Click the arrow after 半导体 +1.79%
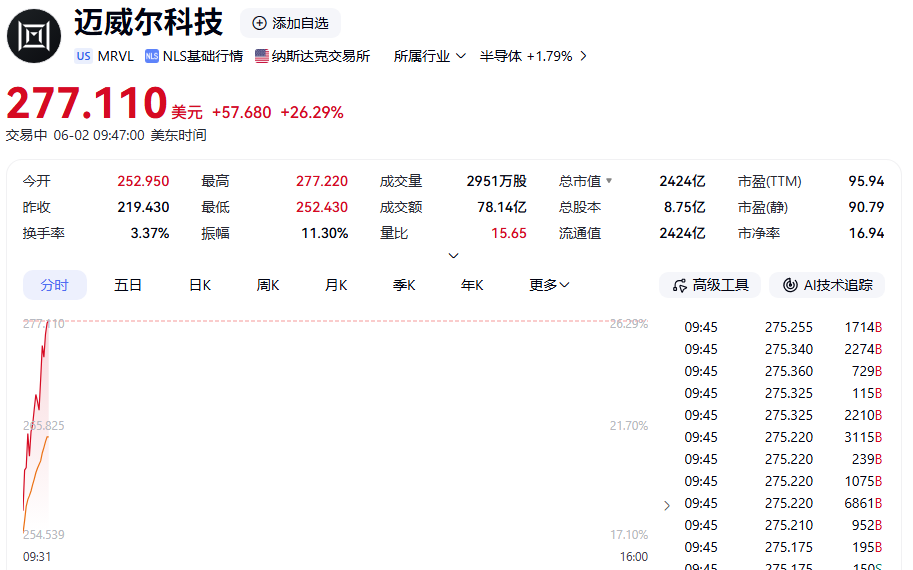 [583, 56]
